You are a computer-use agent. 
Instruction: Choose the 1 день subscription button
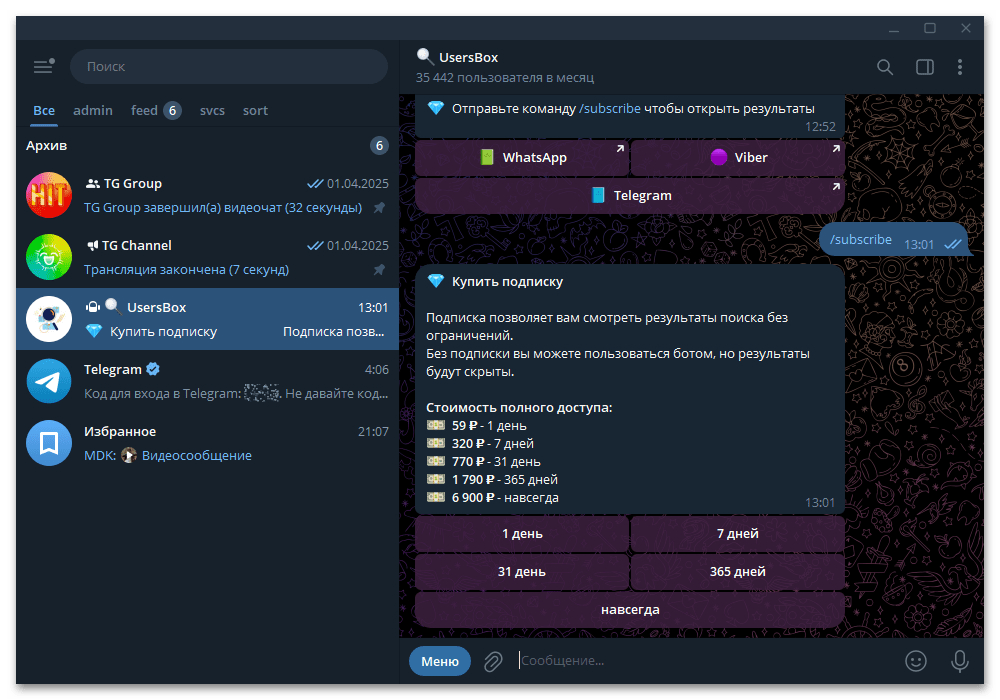[522, 534]
